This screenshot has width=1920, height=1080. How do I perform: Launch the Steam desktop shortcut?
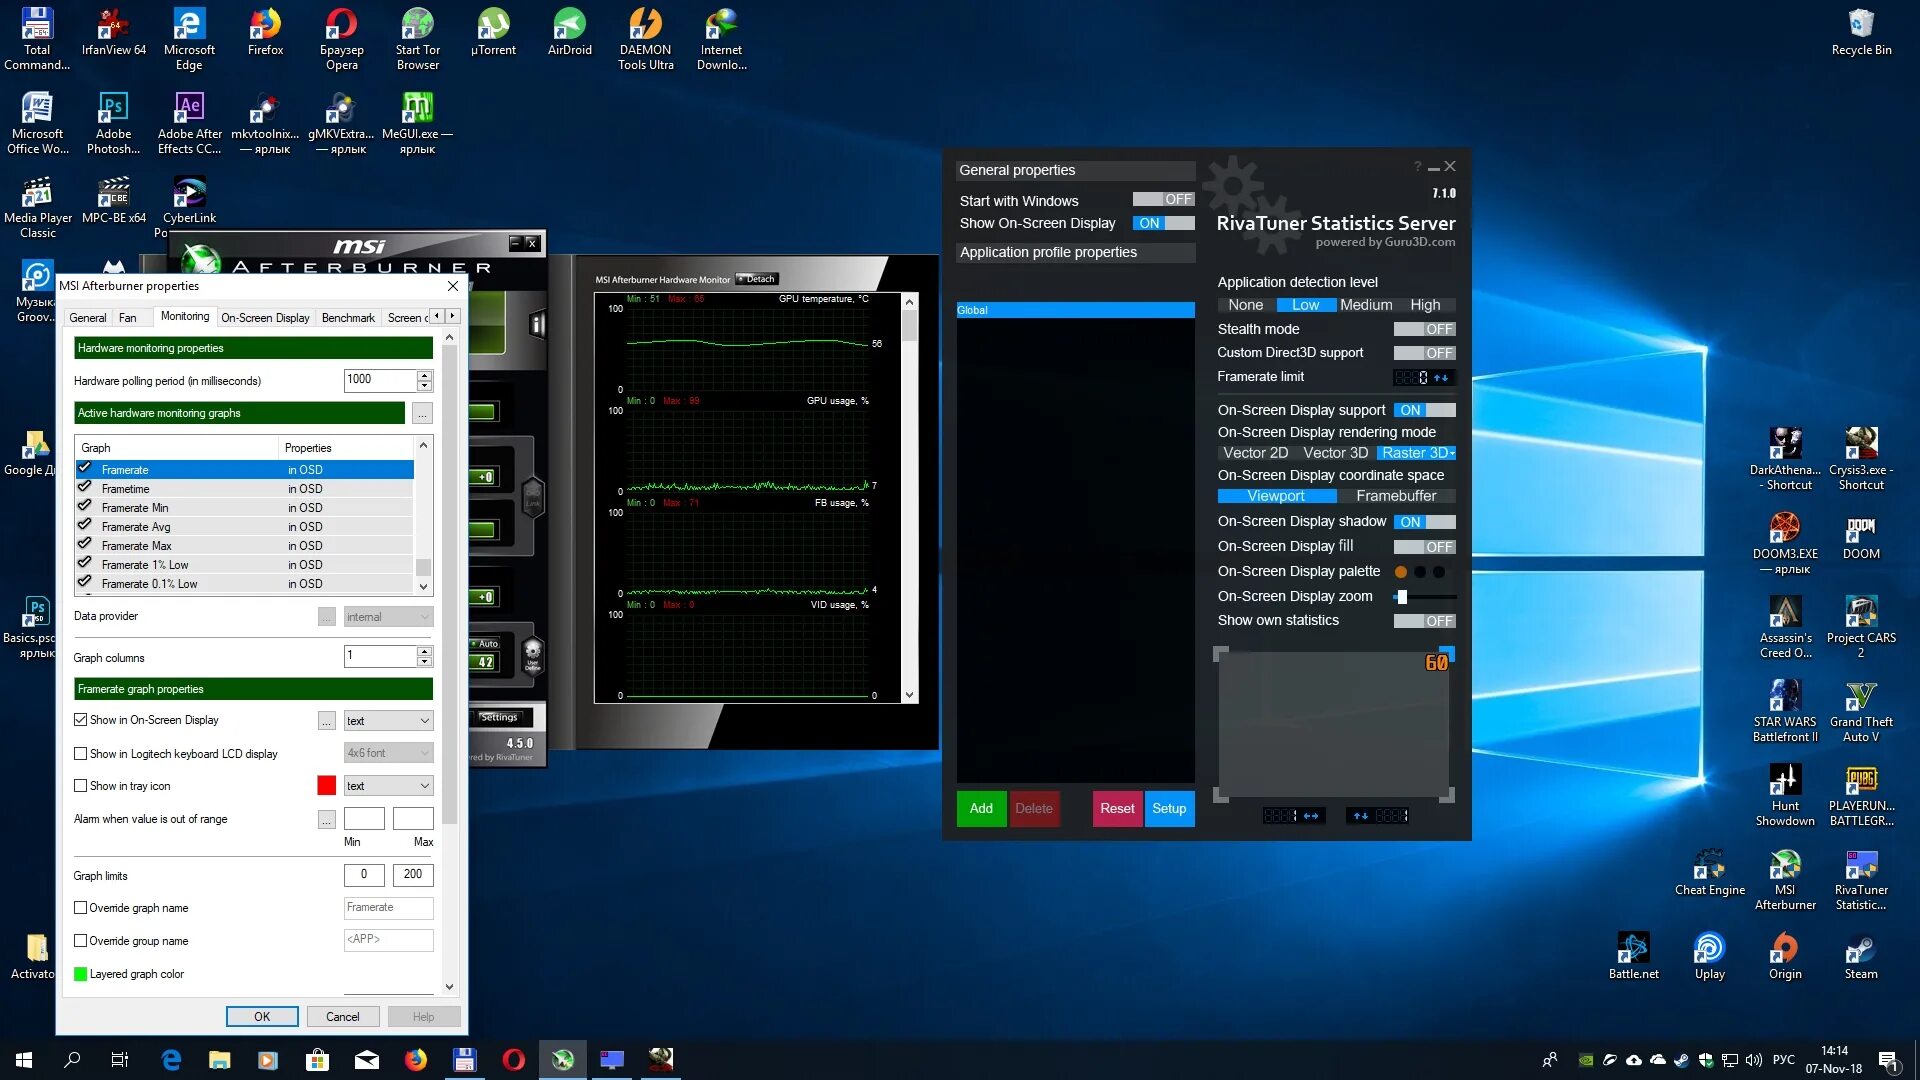click(x=1861, y=957)
